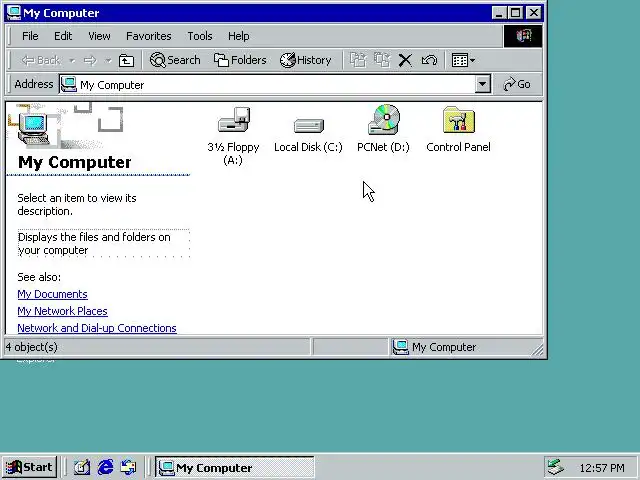The image size is (640, 480).
Task: Follow the My Network Places link
Action: point(62,311)
